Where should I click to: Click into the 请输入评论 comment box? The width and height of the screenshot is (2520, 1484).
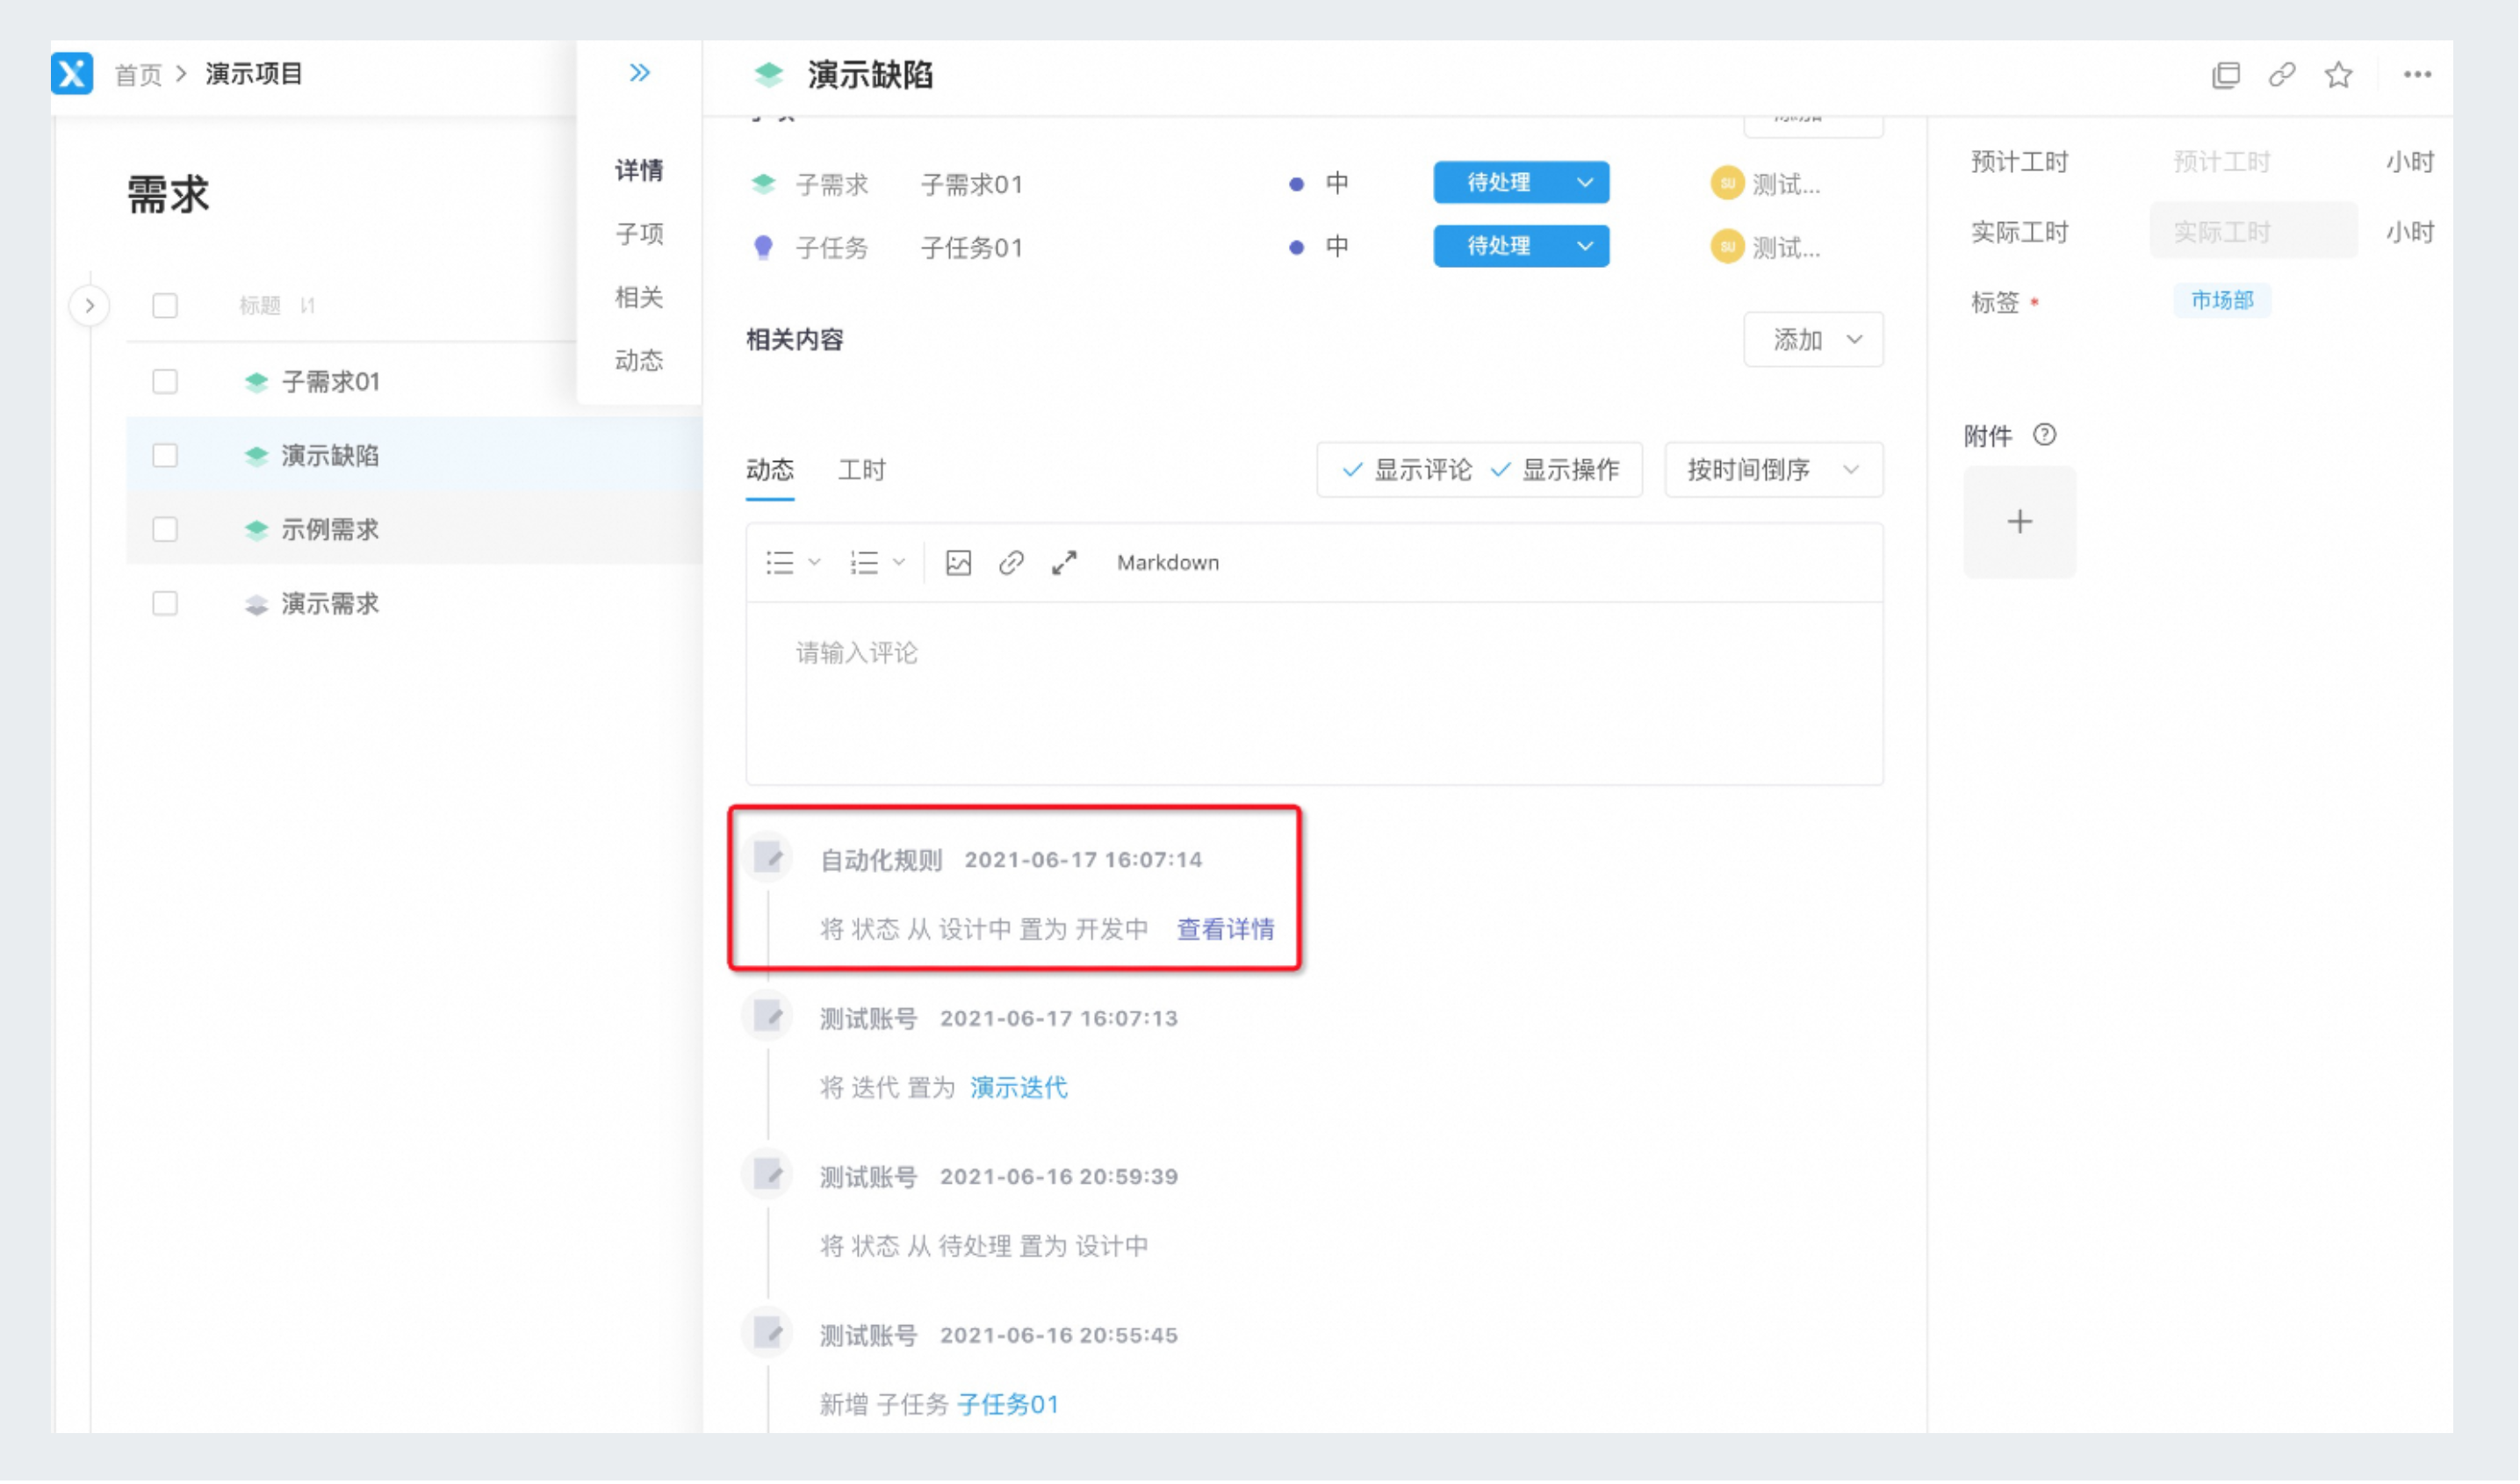point(1315,693)
